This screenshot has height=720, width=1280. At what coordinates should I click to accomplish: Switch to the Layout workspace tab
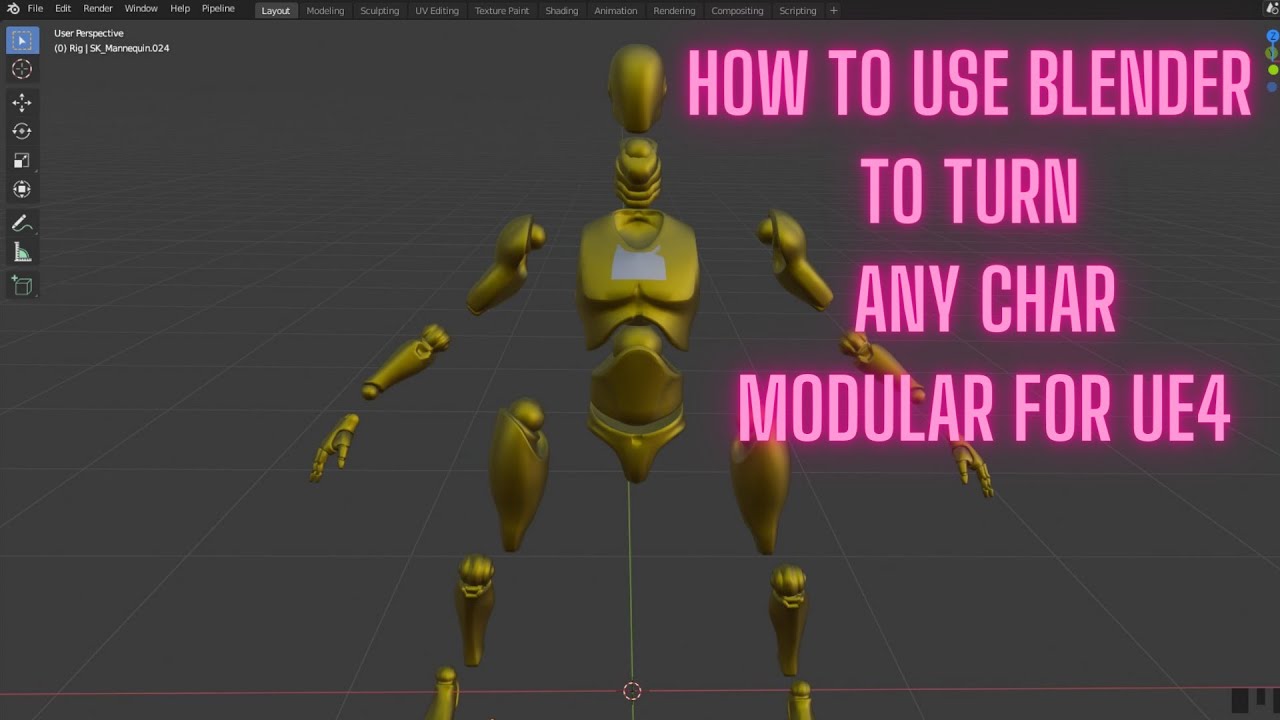[276, 11]
